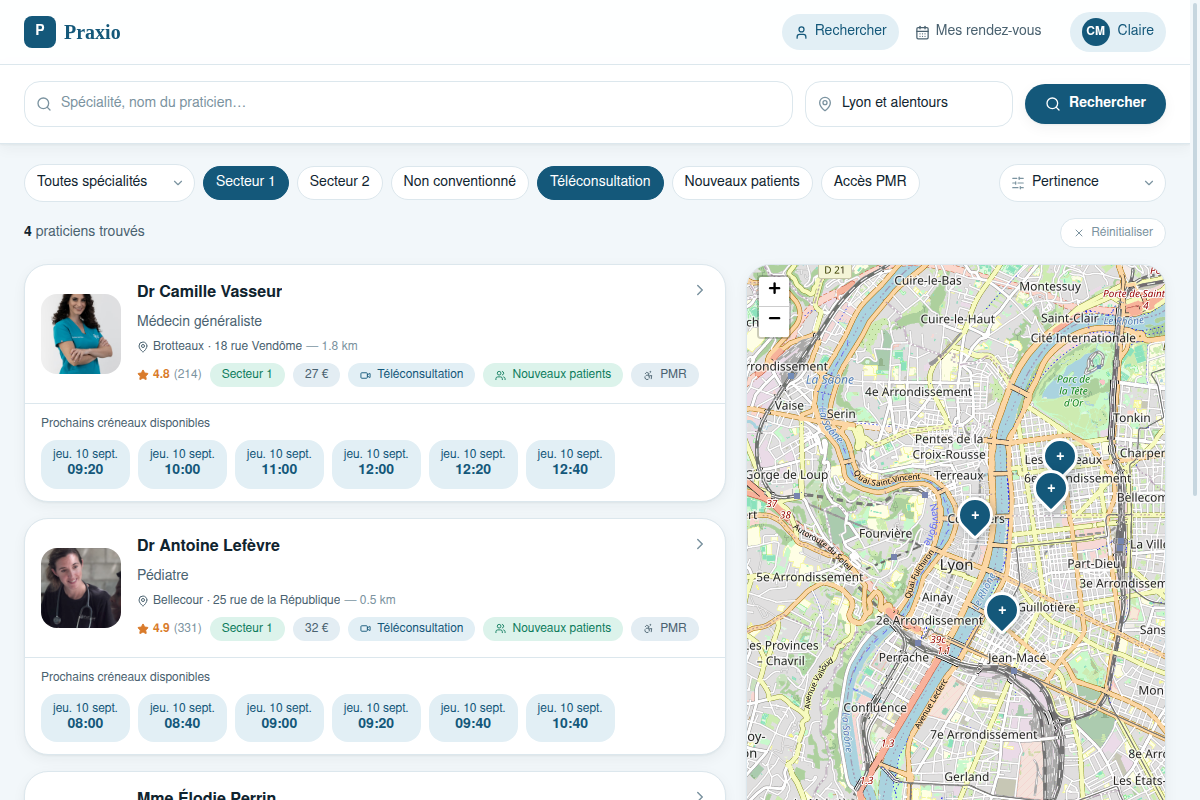This screenshot has height=800, width=1200.
Task: Click the Secteur 1 tag on Vasseur card
Action: pos(247,375)
